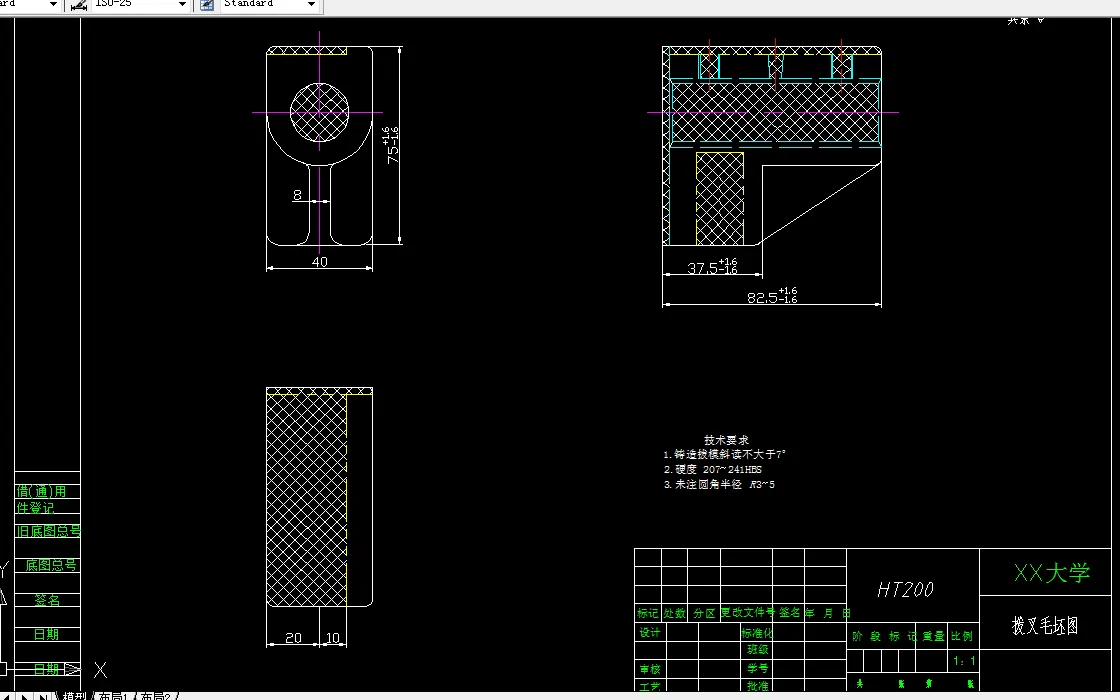Open the text style dropdown arrow
The image size is (1120, 700).
[53, 4]
